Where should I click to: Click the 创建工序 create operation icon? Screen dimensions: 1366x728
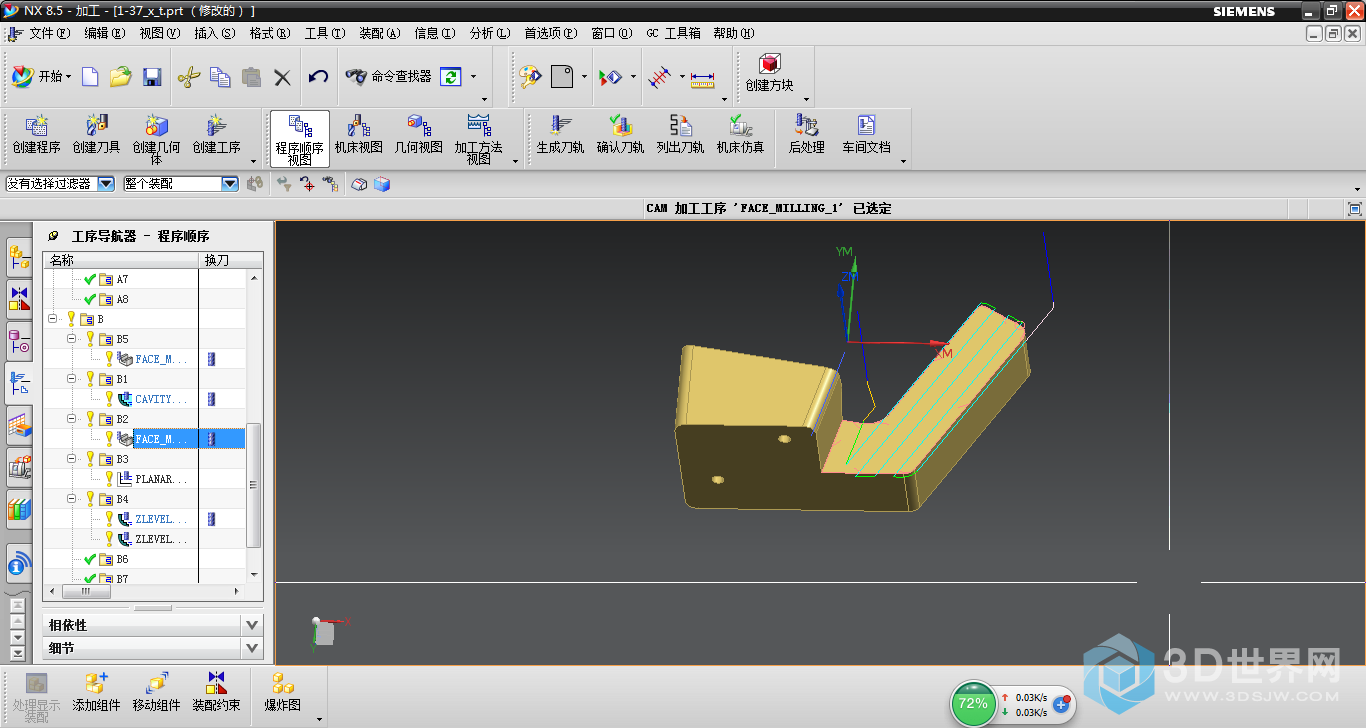click(x=217, y=135)
